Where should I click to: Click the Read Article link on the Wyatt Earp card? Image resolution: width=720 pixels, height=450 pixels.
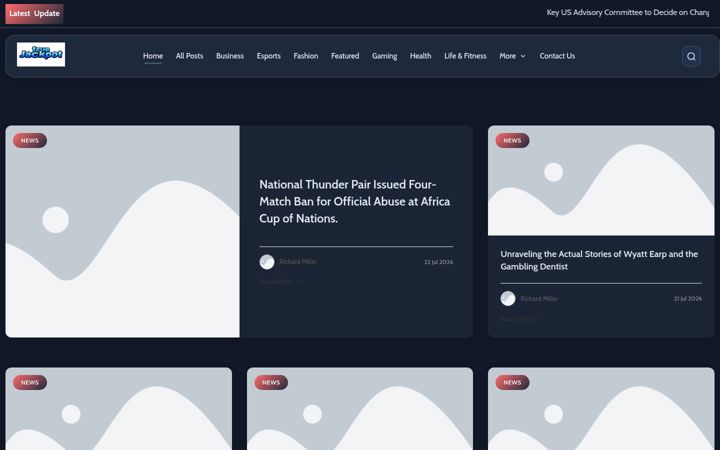[x=522, y=319]
